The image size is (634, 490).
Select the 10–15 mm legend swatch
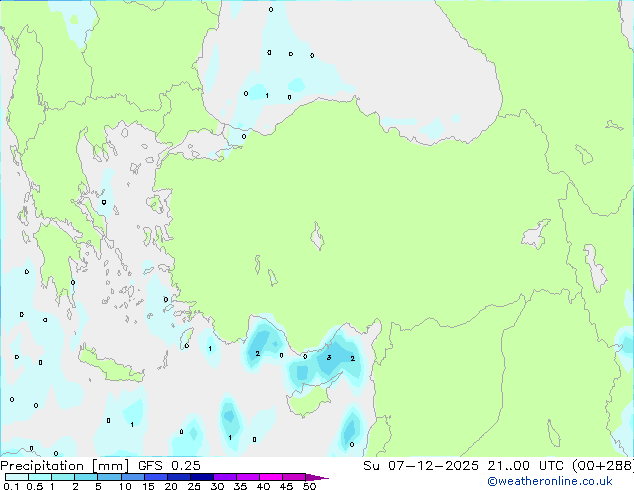[x=132, y=477]
